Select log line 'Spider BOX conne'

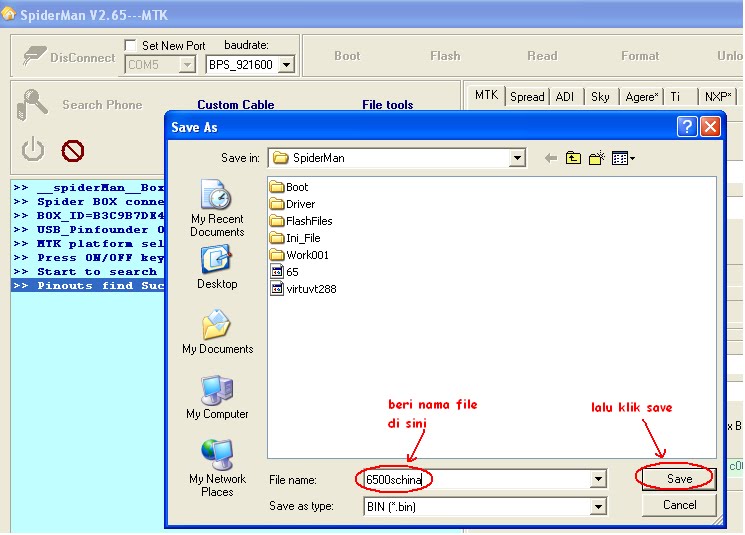tap(88, 201)
